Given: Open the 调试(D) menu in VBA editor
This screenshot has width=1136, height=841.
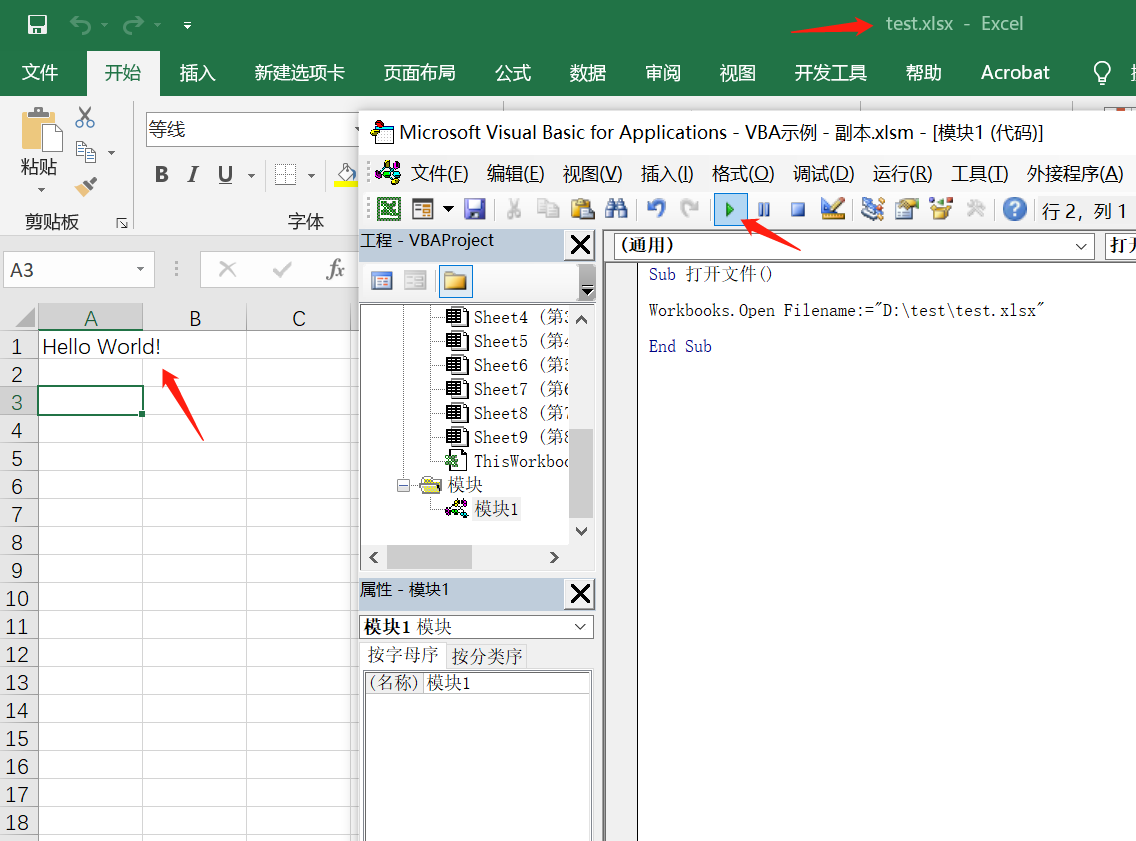Looking at the screenshot, I should (x=823, y=174).
